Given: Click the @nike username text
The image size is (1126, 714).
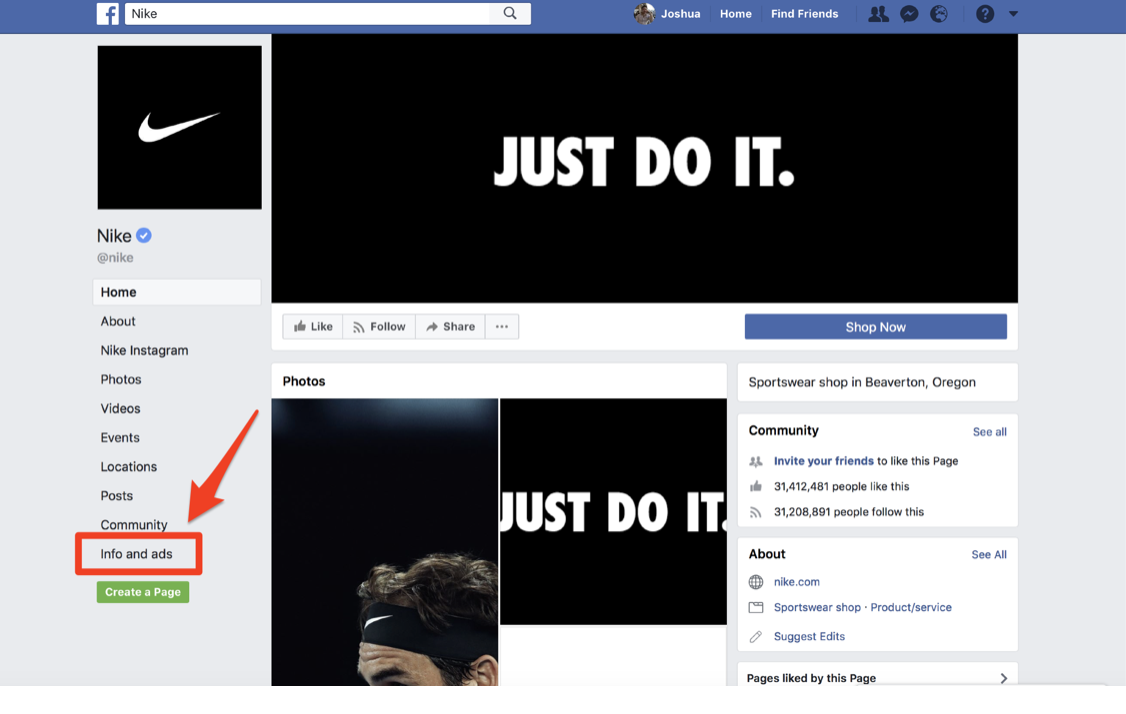Looking at the screenshot, I should pyautogui.click(x=115, y=257).
